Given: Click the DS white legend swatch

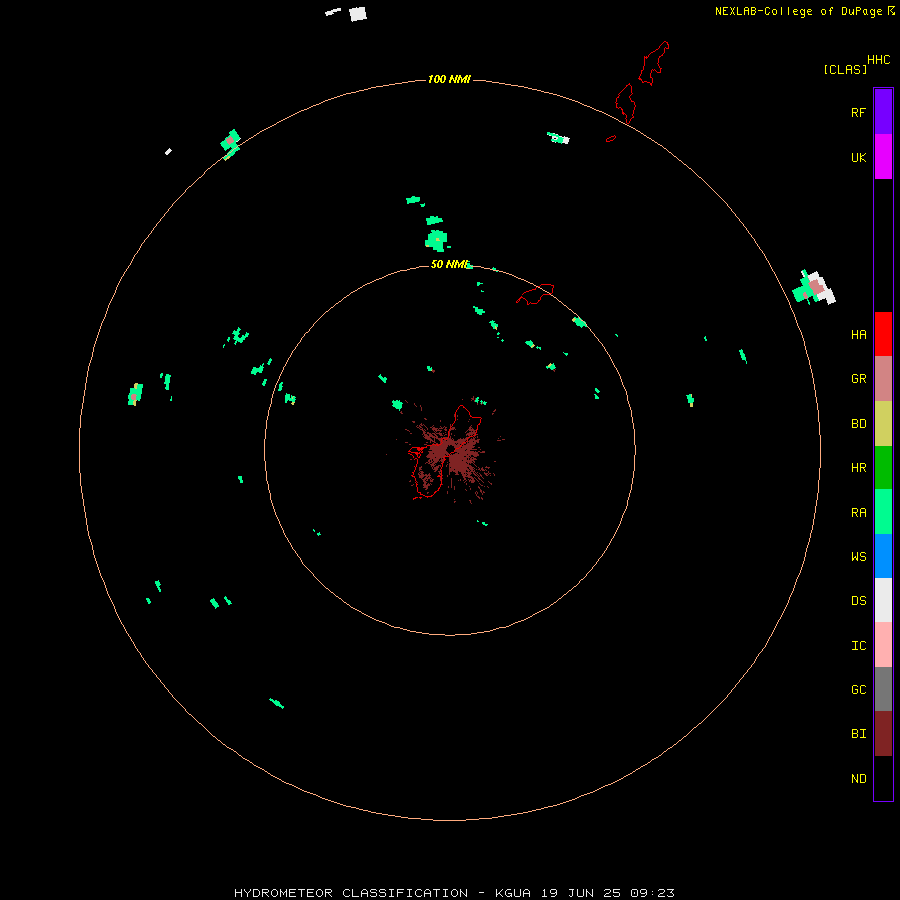Looking at the screenshot, I should click(883, 600).
